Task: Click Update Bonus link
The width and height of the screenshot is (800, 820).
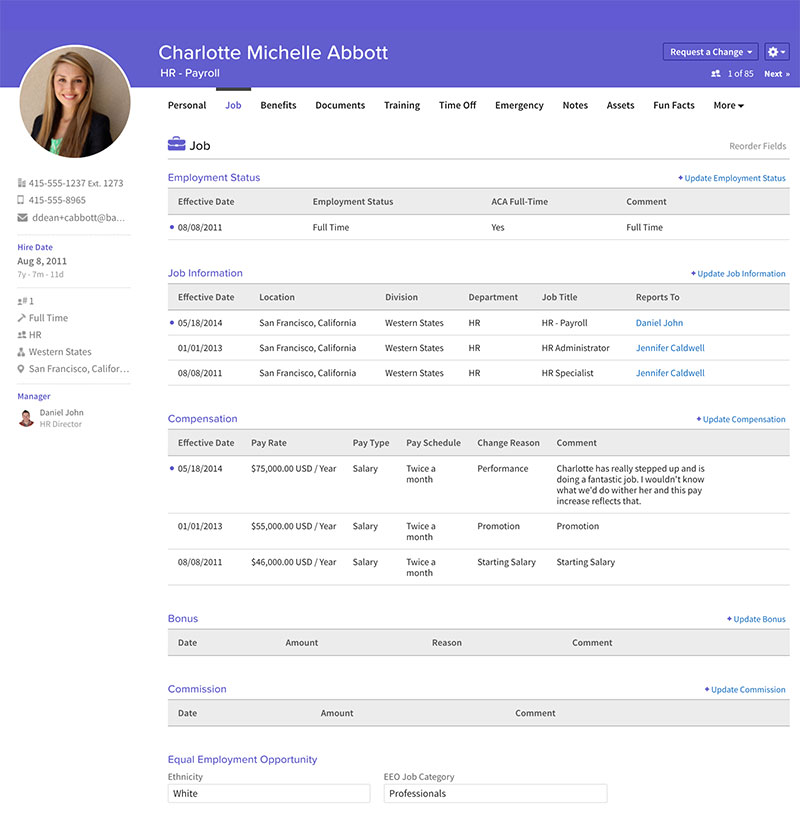Action: click(756, 619)
